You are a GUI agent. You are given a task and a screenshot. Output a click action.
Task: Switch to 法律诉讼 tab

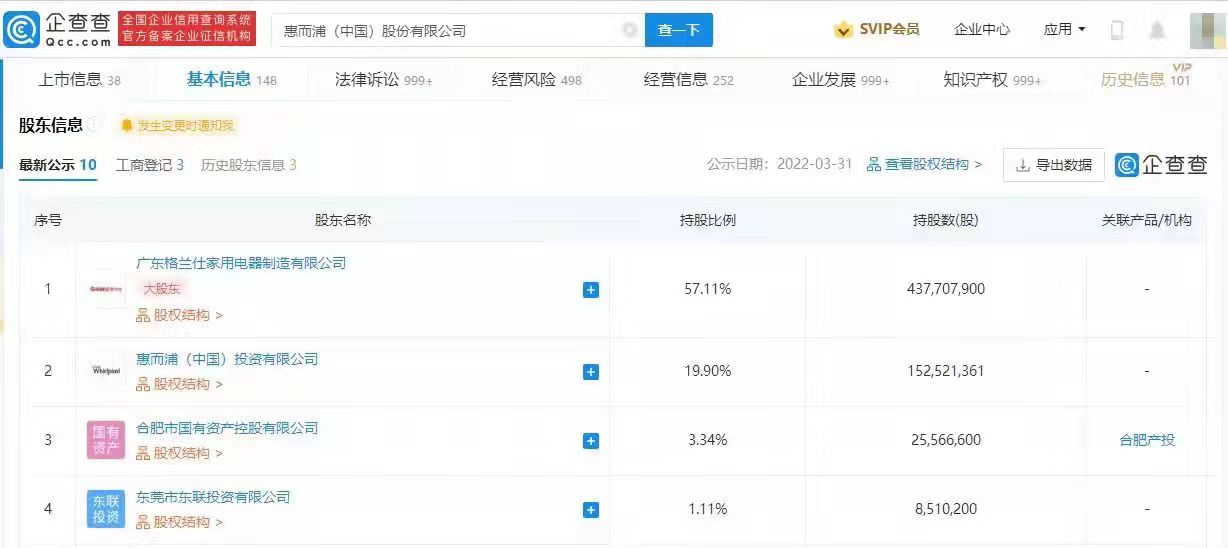(383, 79)
